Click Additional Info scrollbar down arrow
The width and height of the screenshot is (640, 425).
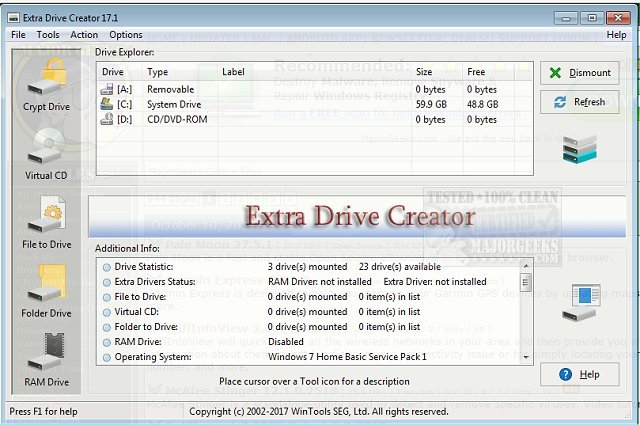point(526,357)
